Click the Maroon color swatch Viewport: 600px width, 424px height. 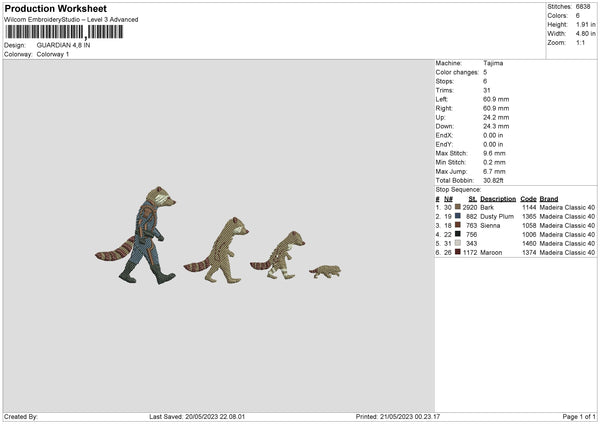click(458, 252)
